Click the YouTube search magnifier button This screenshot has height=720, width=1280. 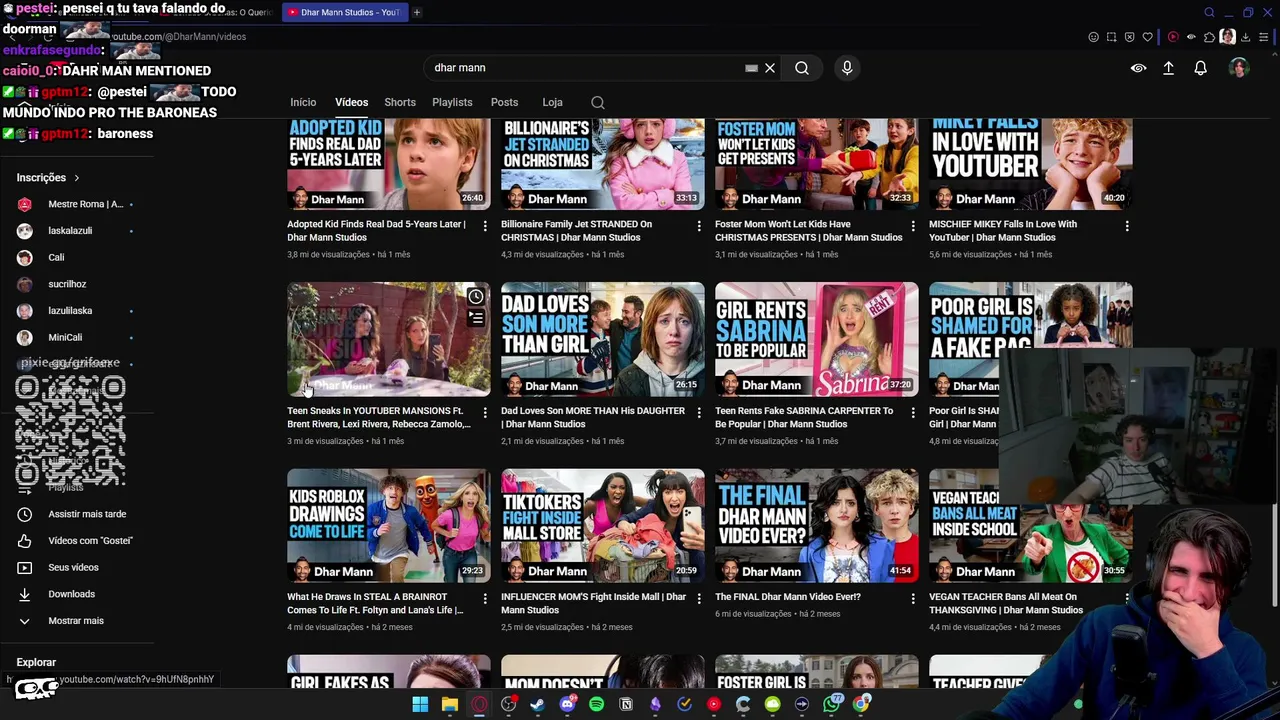point(801,68)
